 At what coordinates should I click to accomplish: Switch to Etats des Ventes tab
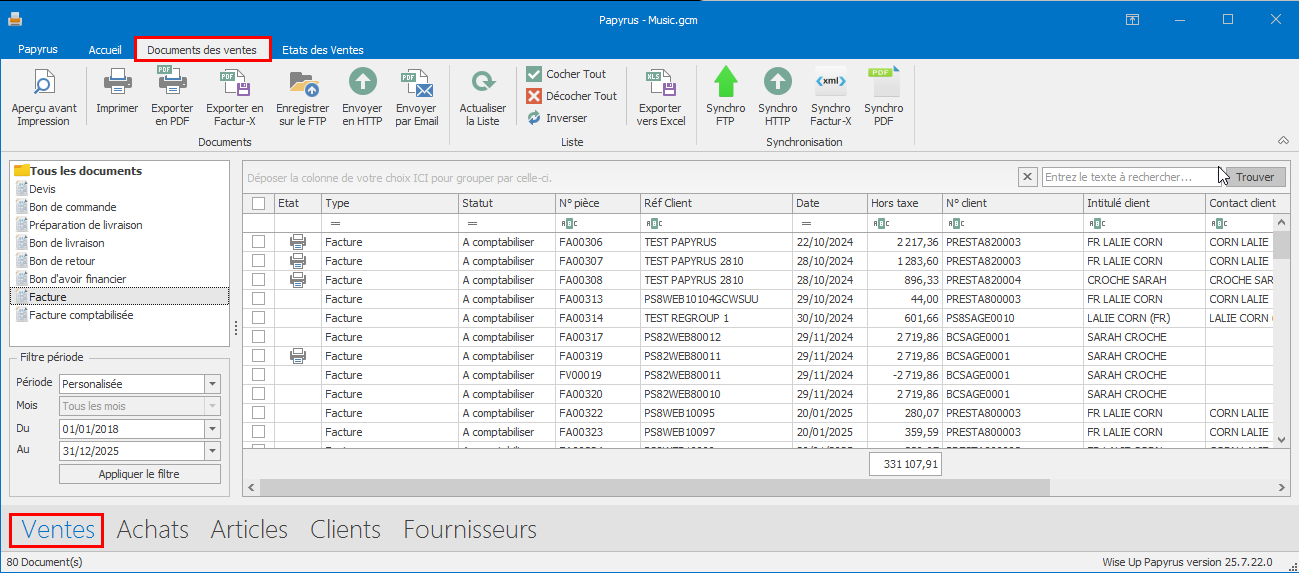(x=322, y=50)
